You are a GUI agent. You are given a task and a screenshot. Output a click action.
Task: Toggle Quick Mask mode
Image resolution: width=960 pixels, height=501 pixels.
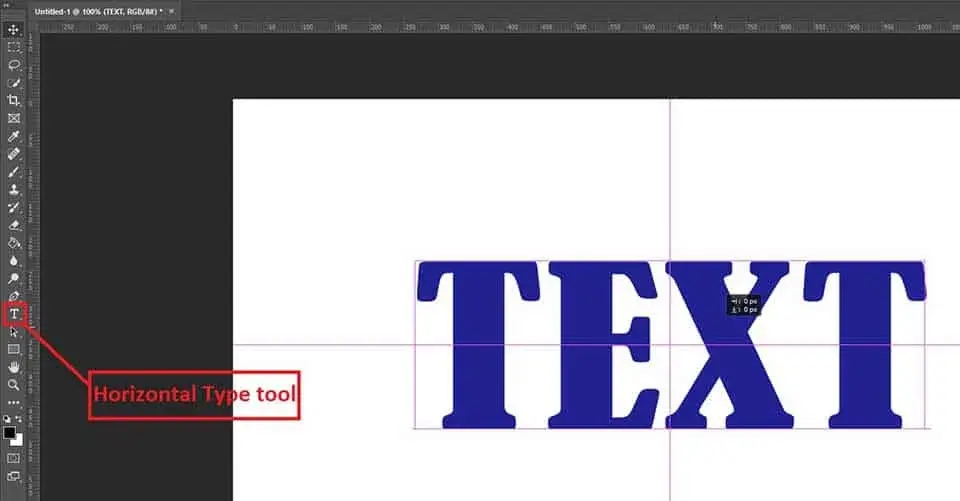(13, 458)
